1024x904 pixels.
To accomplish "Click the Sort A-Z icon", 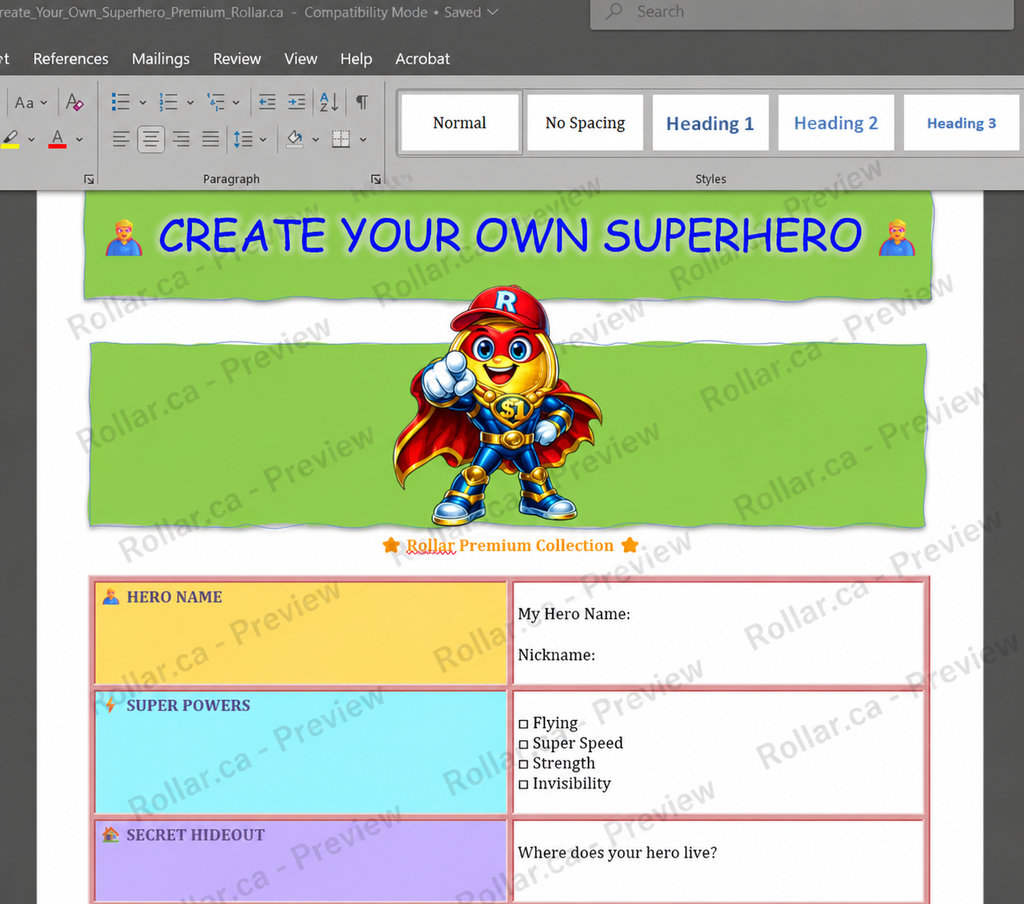I will (x=328, y=102).
